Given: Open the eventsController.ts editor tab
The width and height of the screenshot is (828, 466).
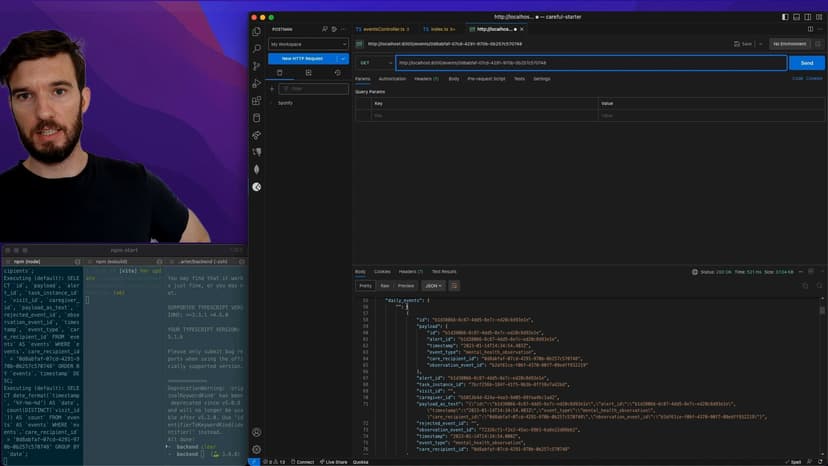Looking at the screenshot, I should (380, 29).
